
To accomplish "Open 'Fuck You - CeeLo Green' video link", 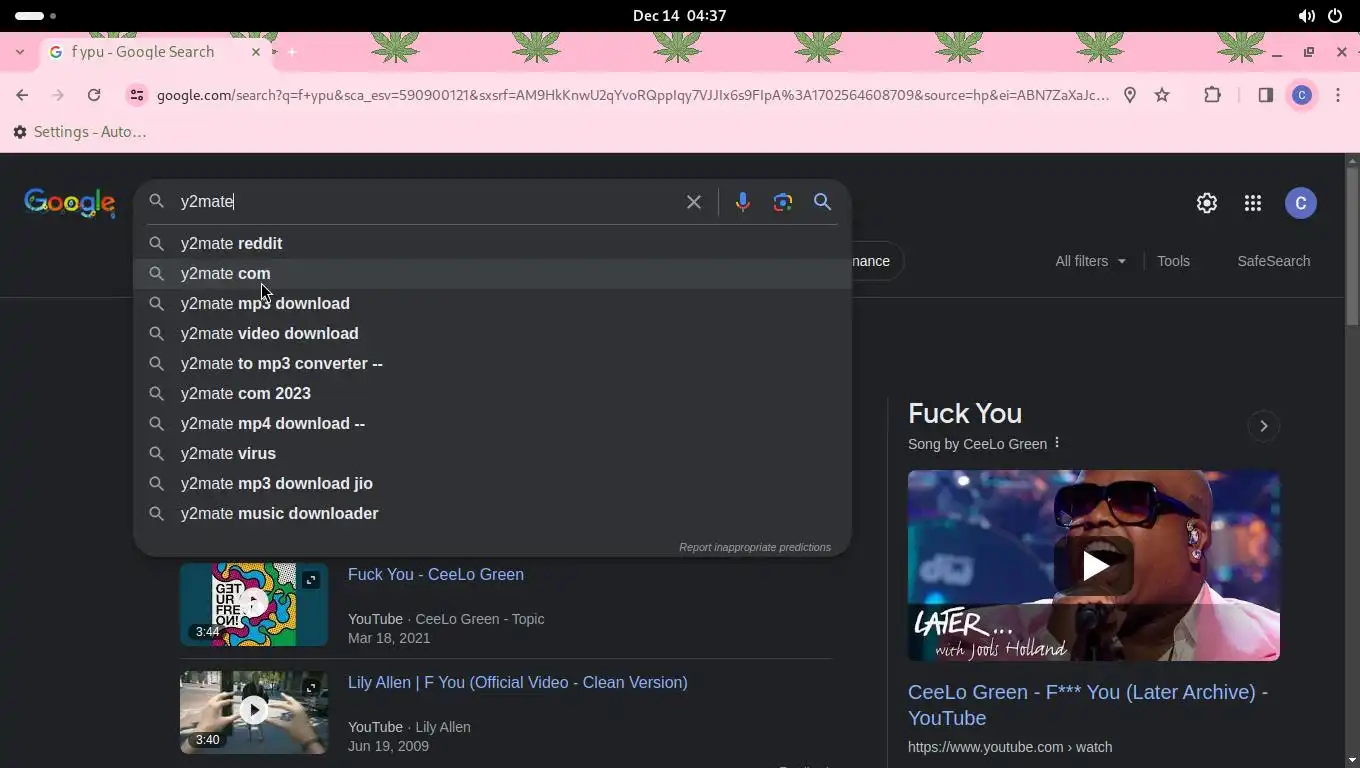I will pos(436,574).
